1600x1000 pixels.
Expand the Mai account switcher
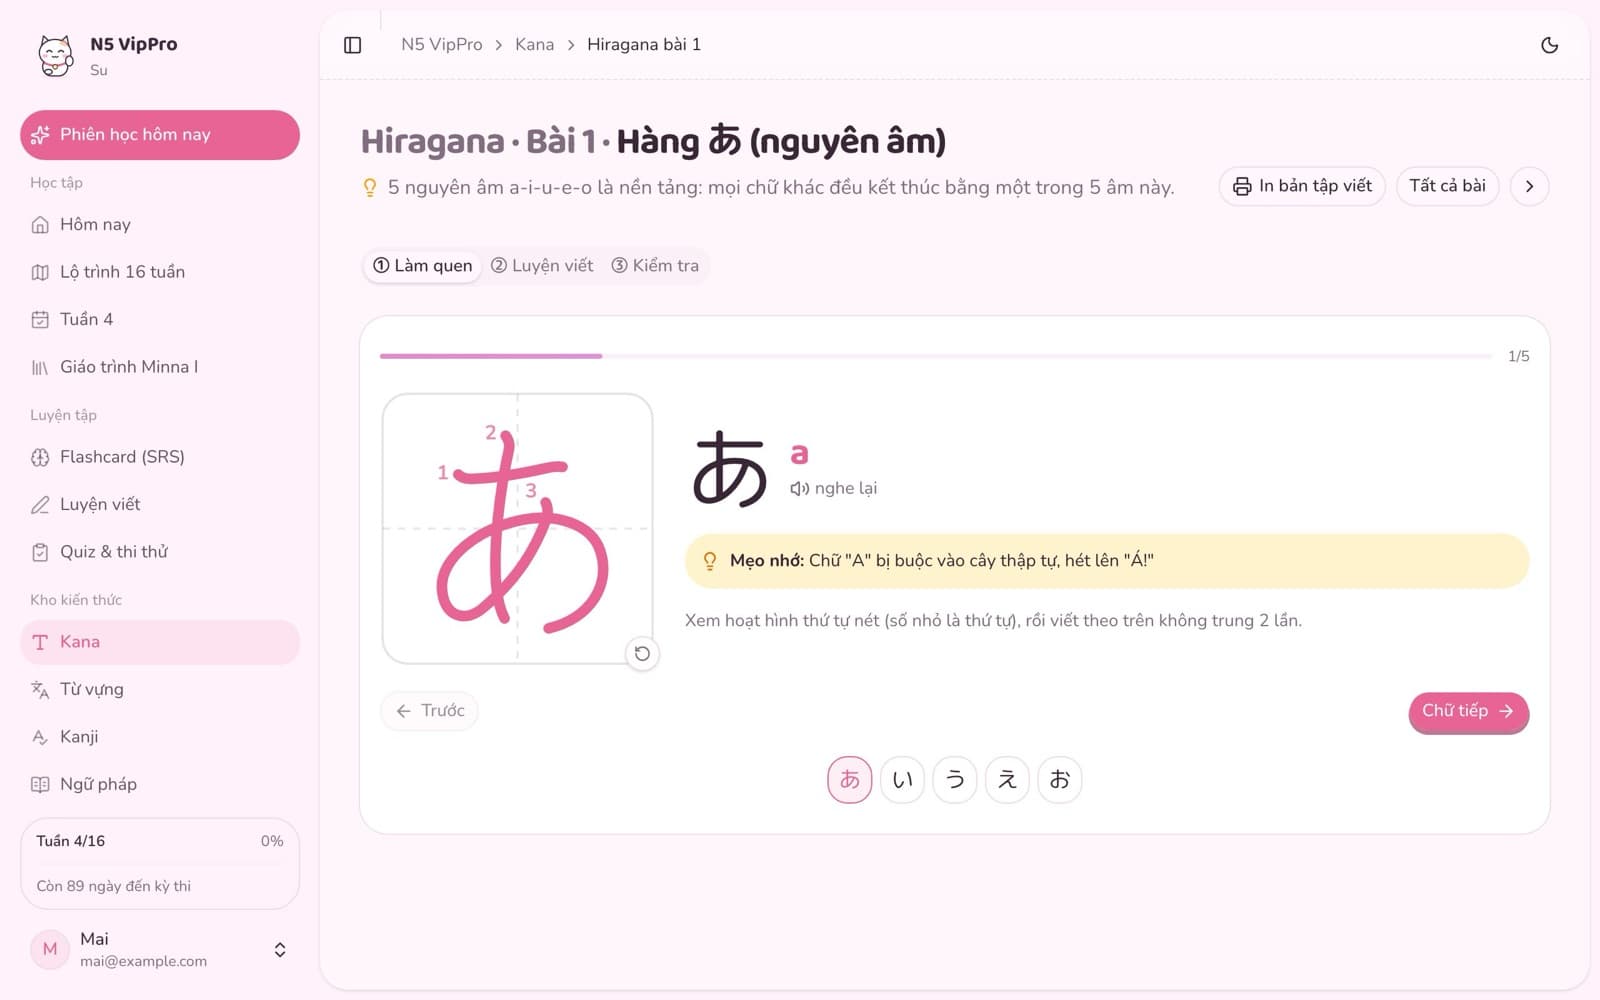pos(160,950)
